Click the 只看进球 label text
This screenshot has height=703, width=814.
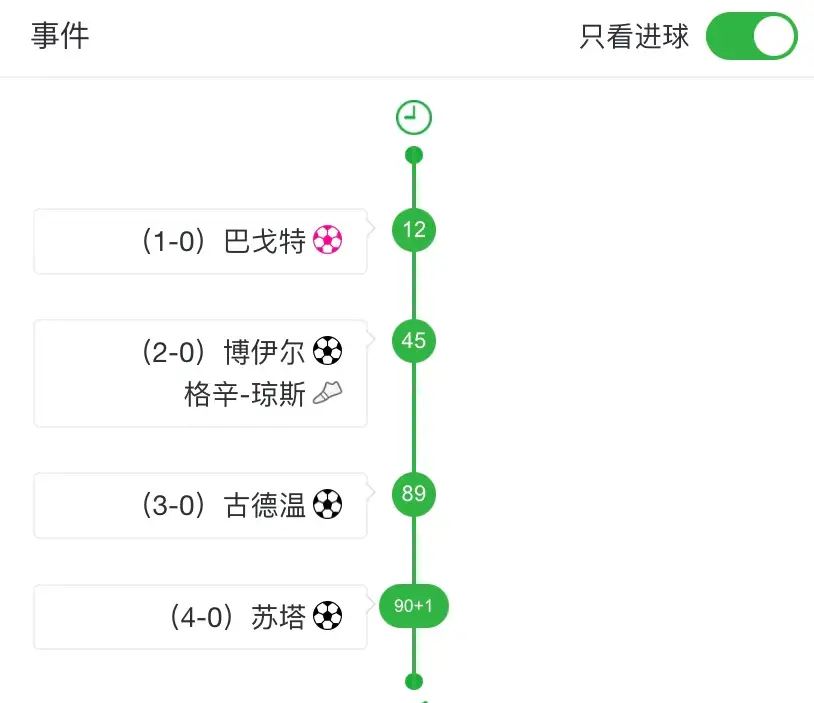click(634, 38)
